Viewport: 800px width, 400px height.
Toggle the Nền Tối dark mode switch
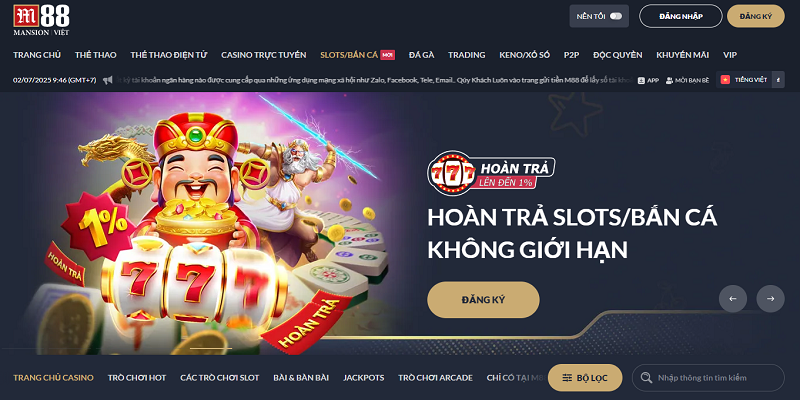(x=616, y=16)
